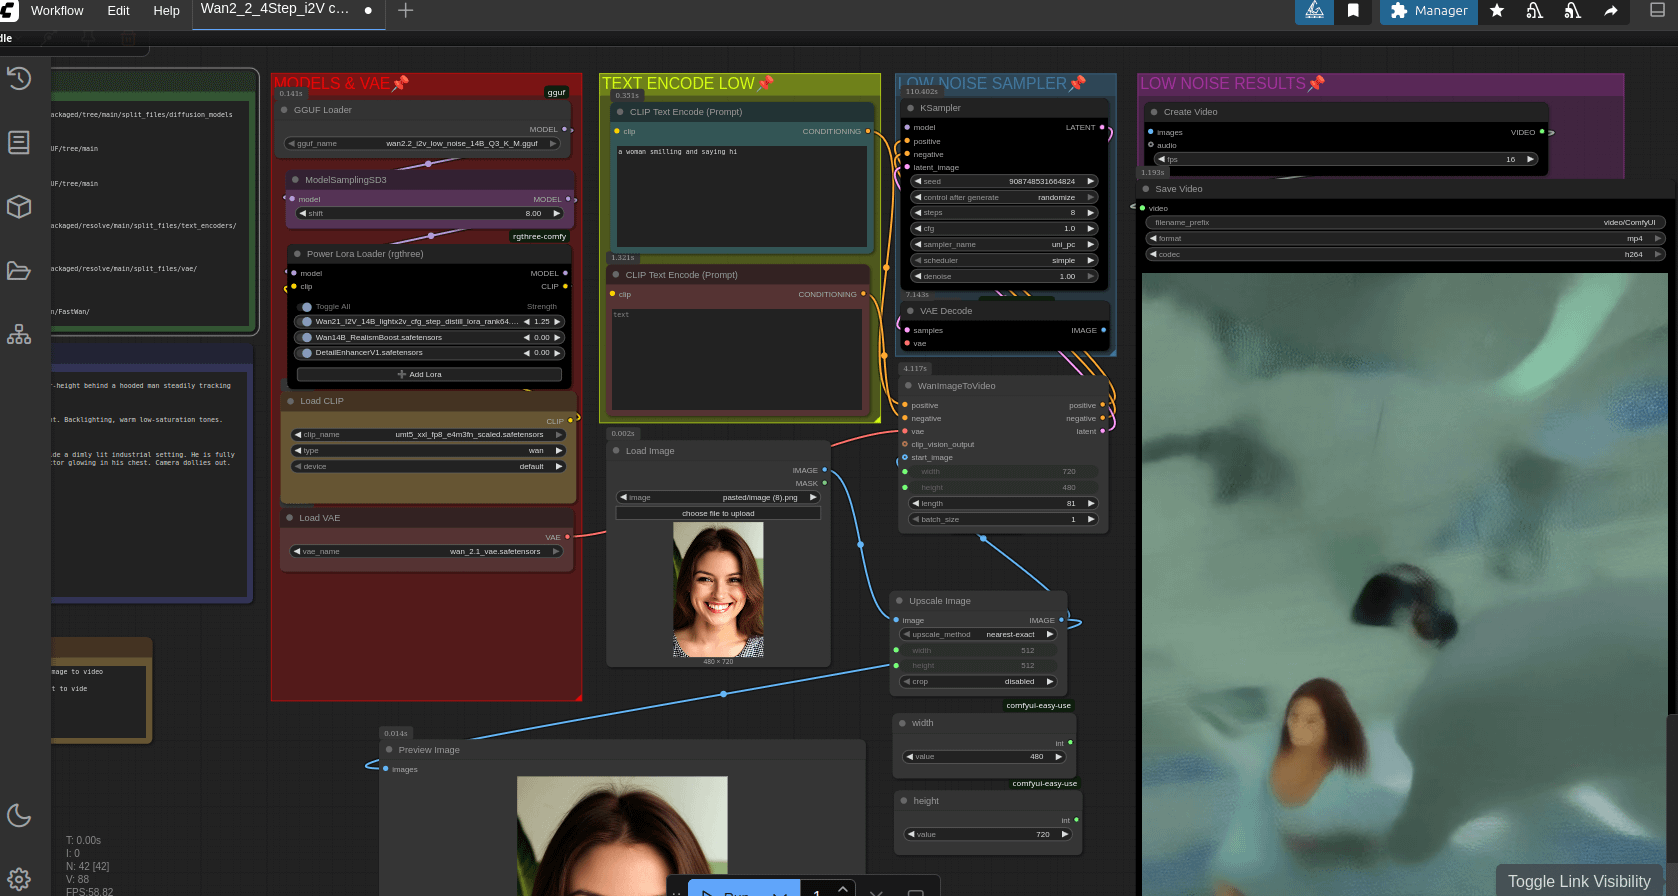Viewport: 1678px width, 896px height.
Task: Click the width node value 480 field
Action: (x=984, y=757)
